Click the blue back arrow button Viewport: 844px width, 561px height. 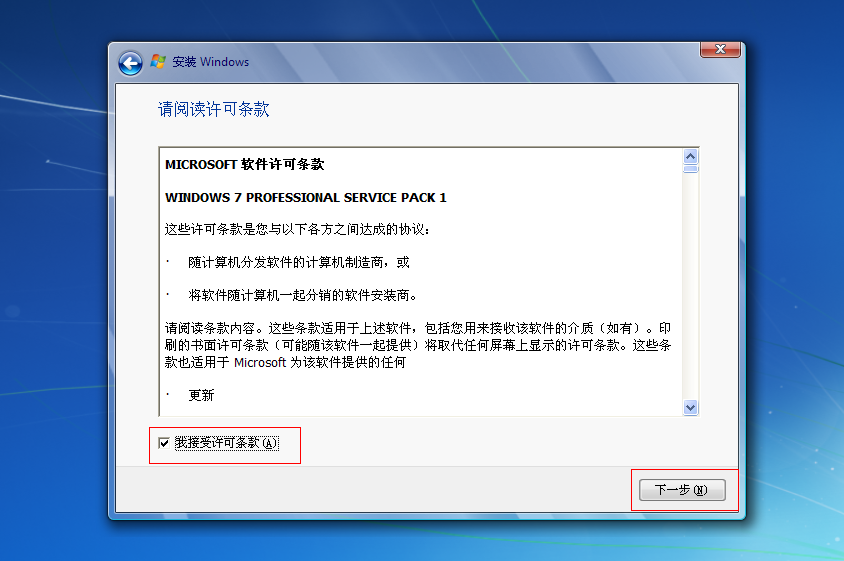130,64
